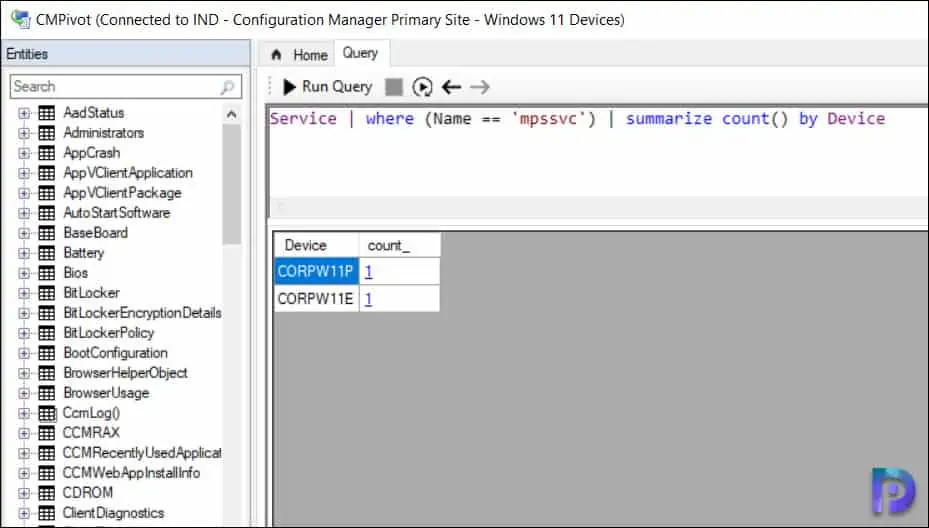Click the BitLockerPolicy table icon
929x528 pixels.
coord(47,334)
